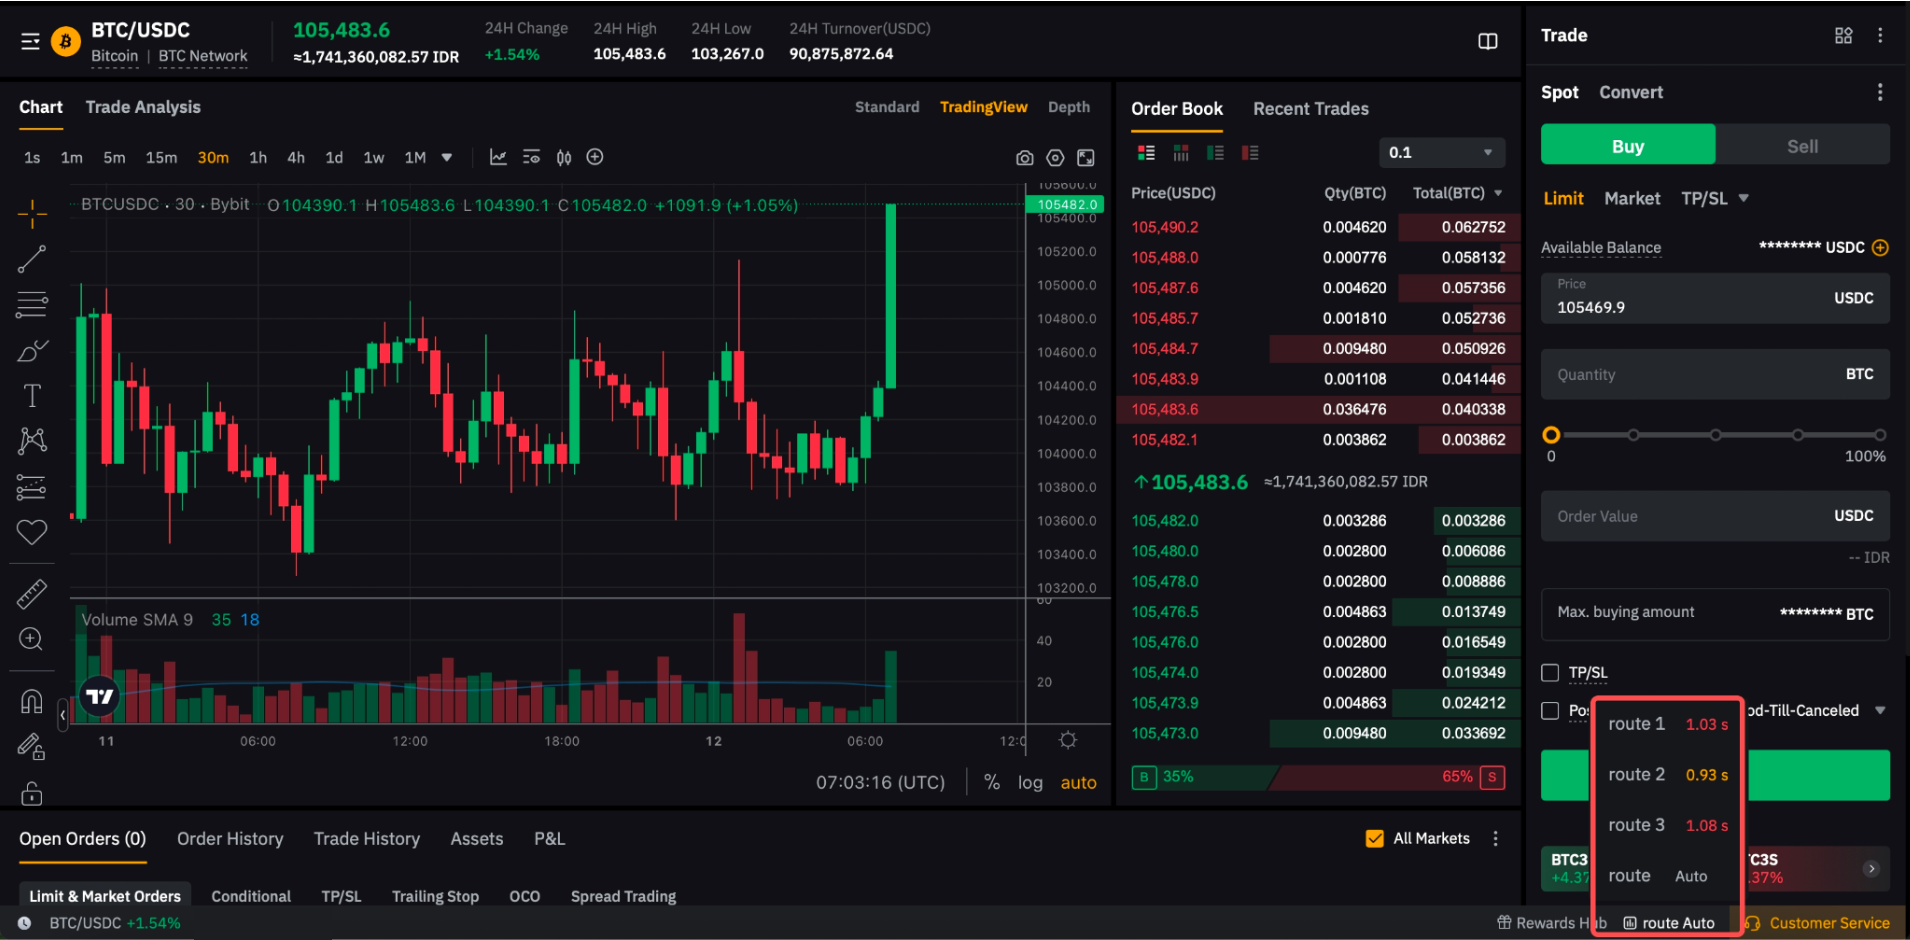Open the hamburger menu next to BTC/USDC

coord(30,41)
